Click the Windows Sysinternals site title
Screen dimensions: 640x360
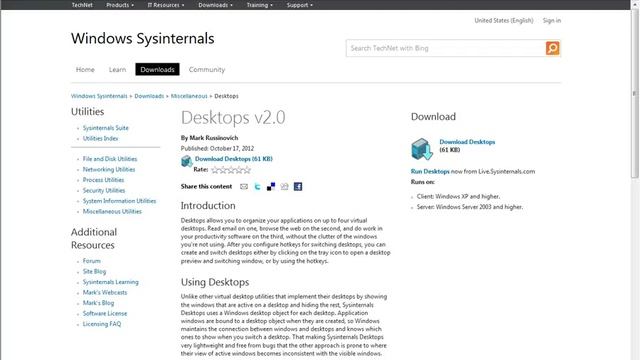(x=142, y=38)
